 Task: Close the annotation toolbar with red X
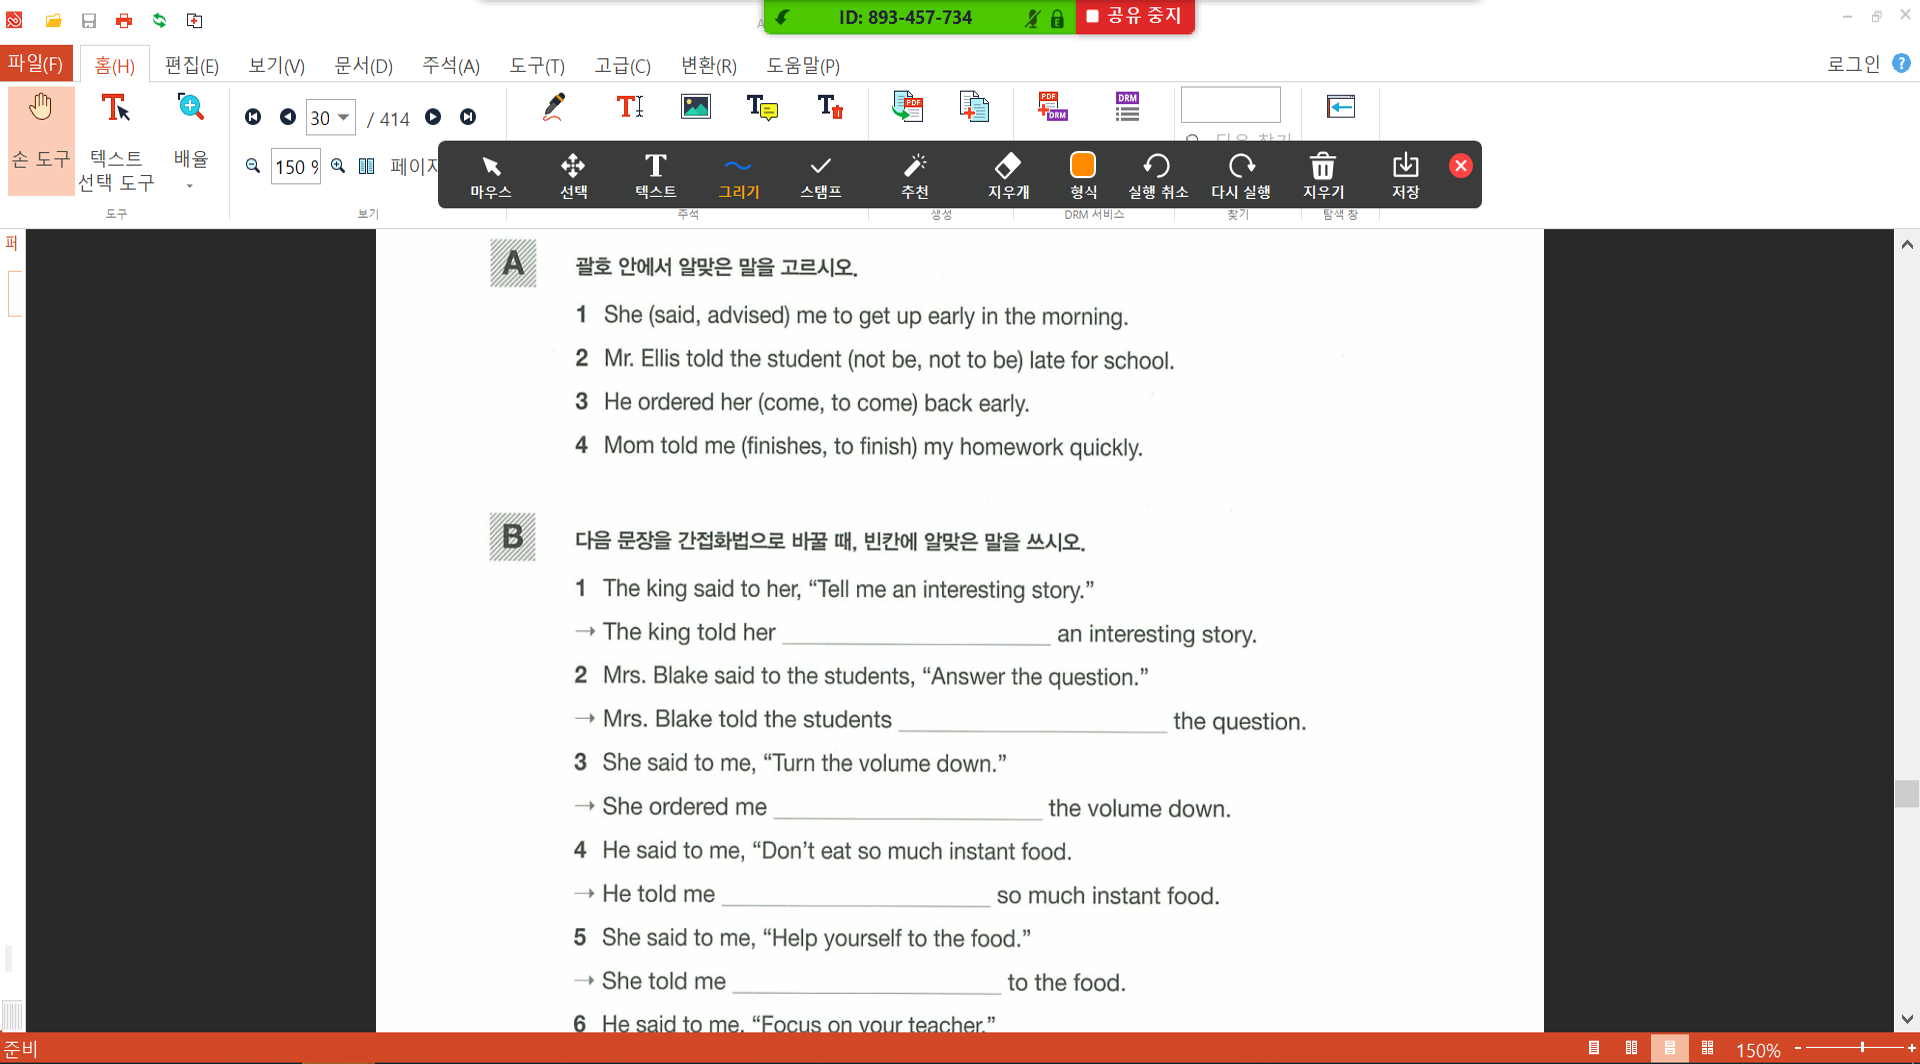tap(1461, 166)
